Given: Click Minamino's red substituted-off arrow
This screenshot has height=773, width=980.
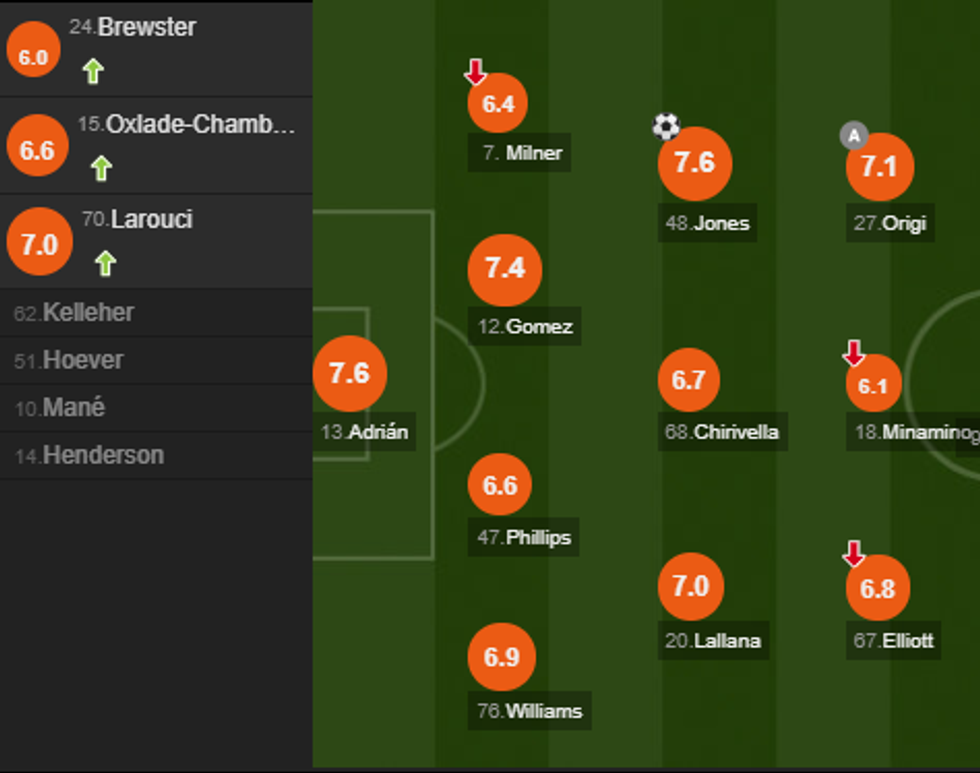Looking at the screenshot, I should 853,352.
